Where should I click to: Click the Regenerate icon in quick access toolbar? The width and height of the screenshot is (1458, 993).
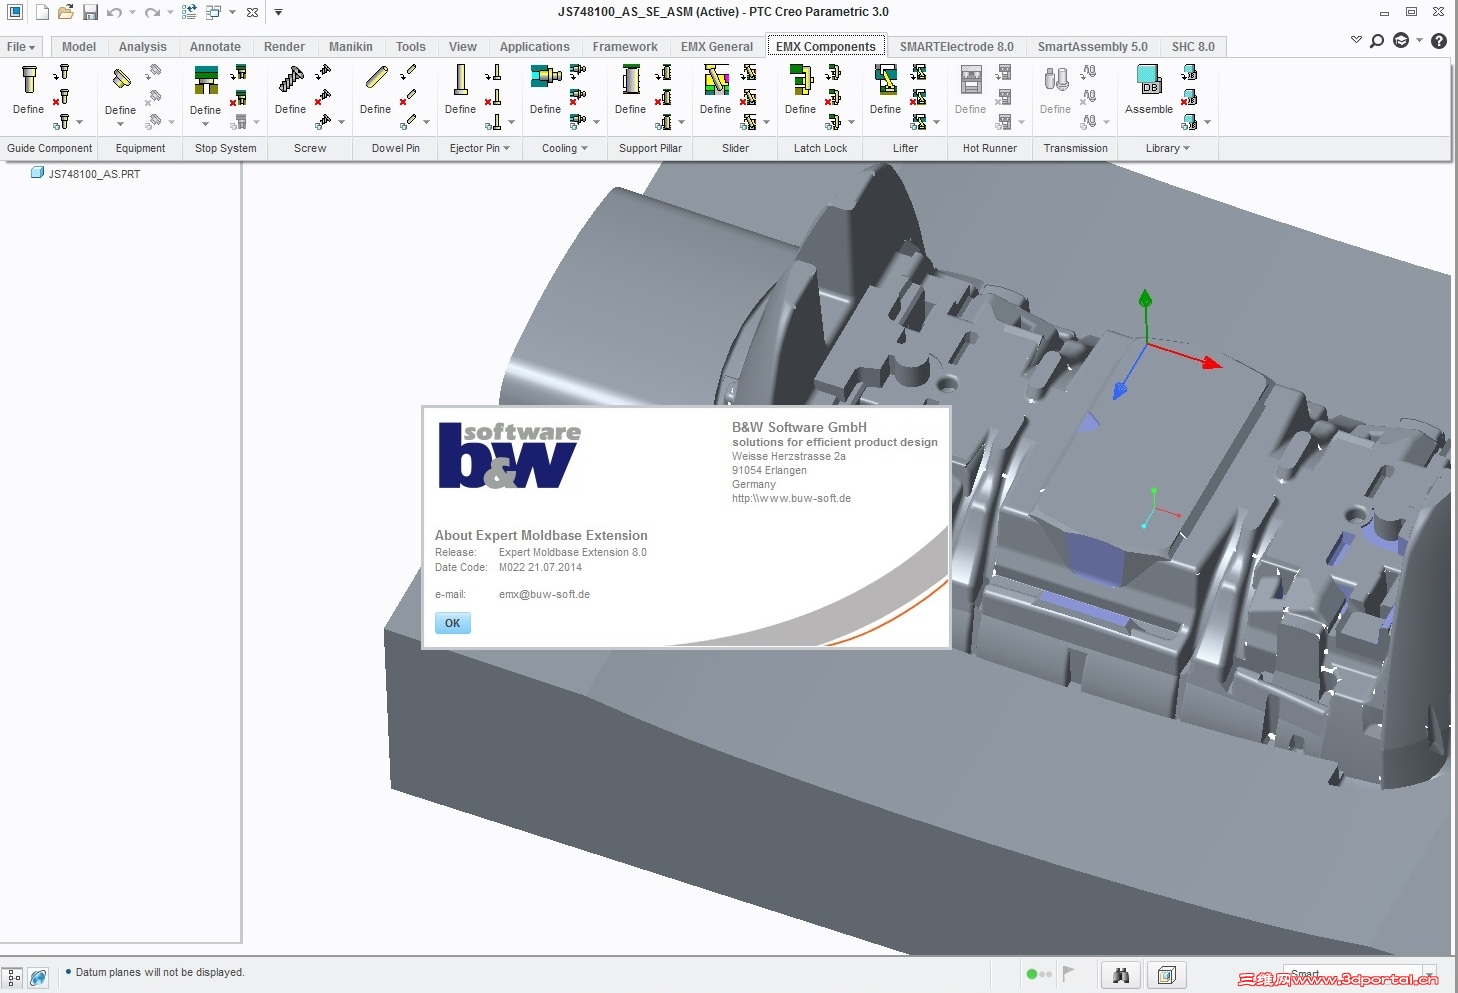(x=189, y=12)
